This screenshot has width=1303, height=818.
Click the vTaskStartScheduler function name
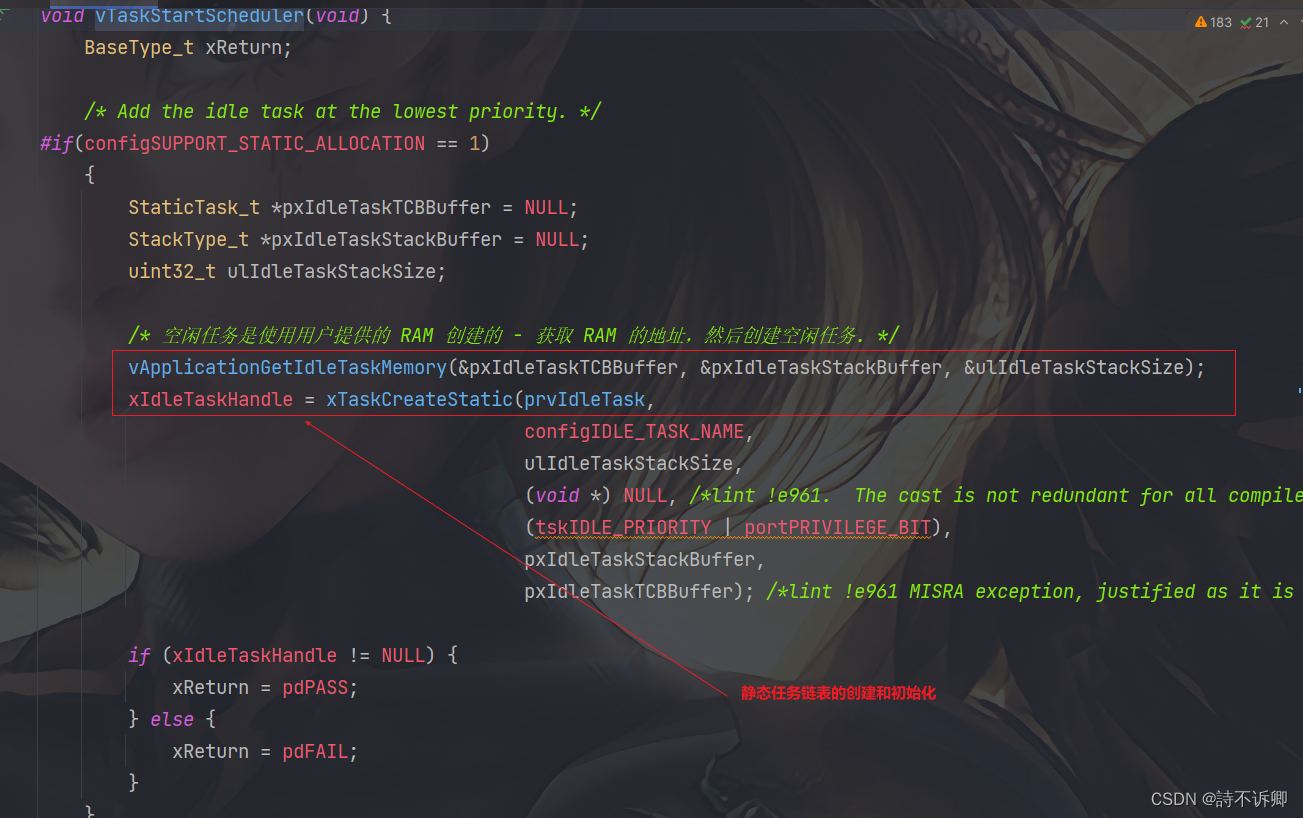pos(199,15)
